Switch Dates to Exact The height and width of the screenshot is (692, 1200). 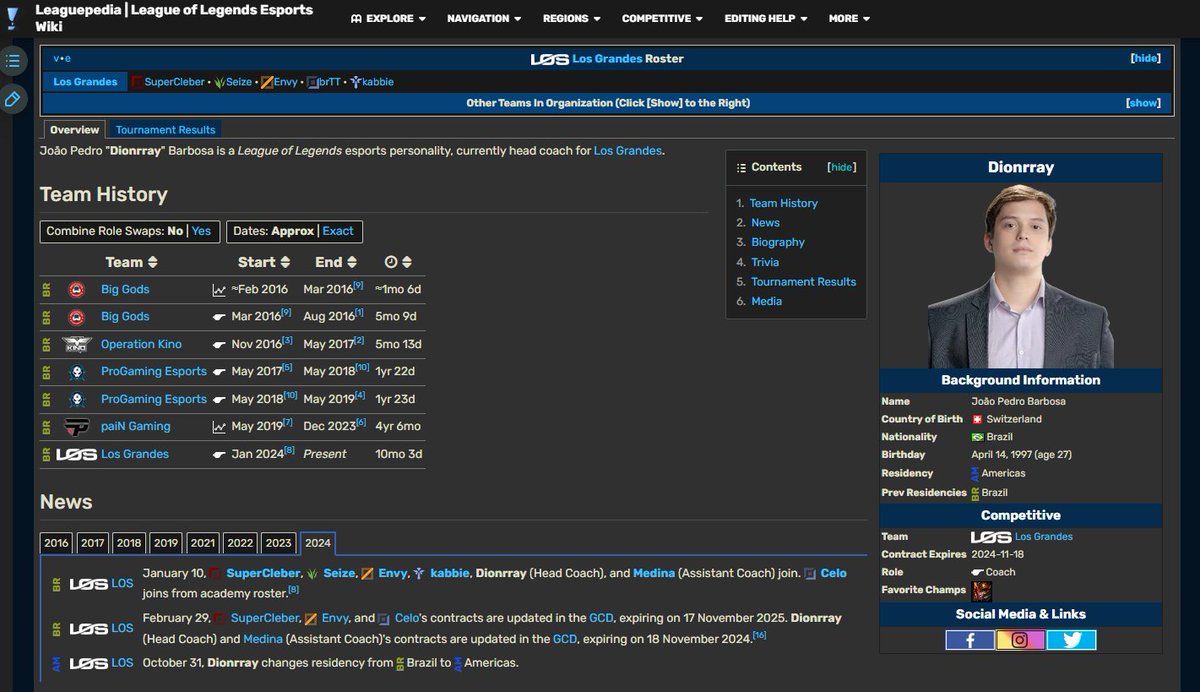coord(338,231)
